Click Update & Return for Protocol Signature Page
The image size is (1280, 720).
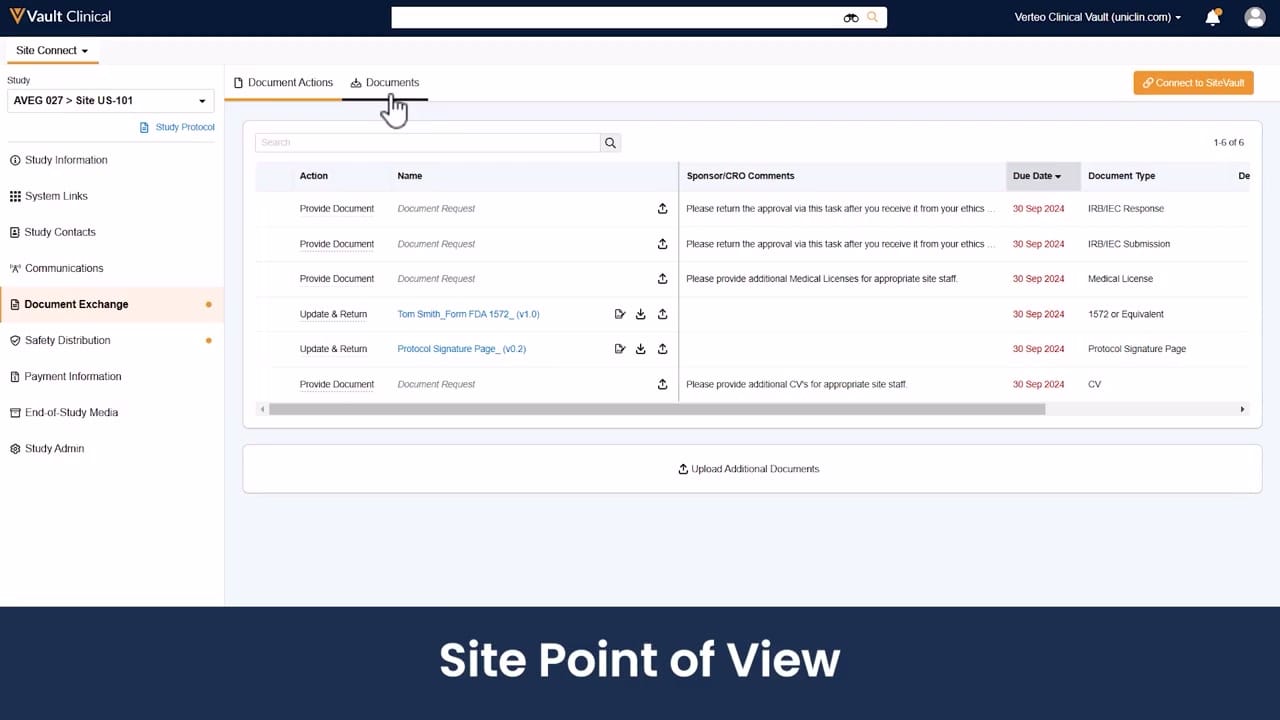333,349
